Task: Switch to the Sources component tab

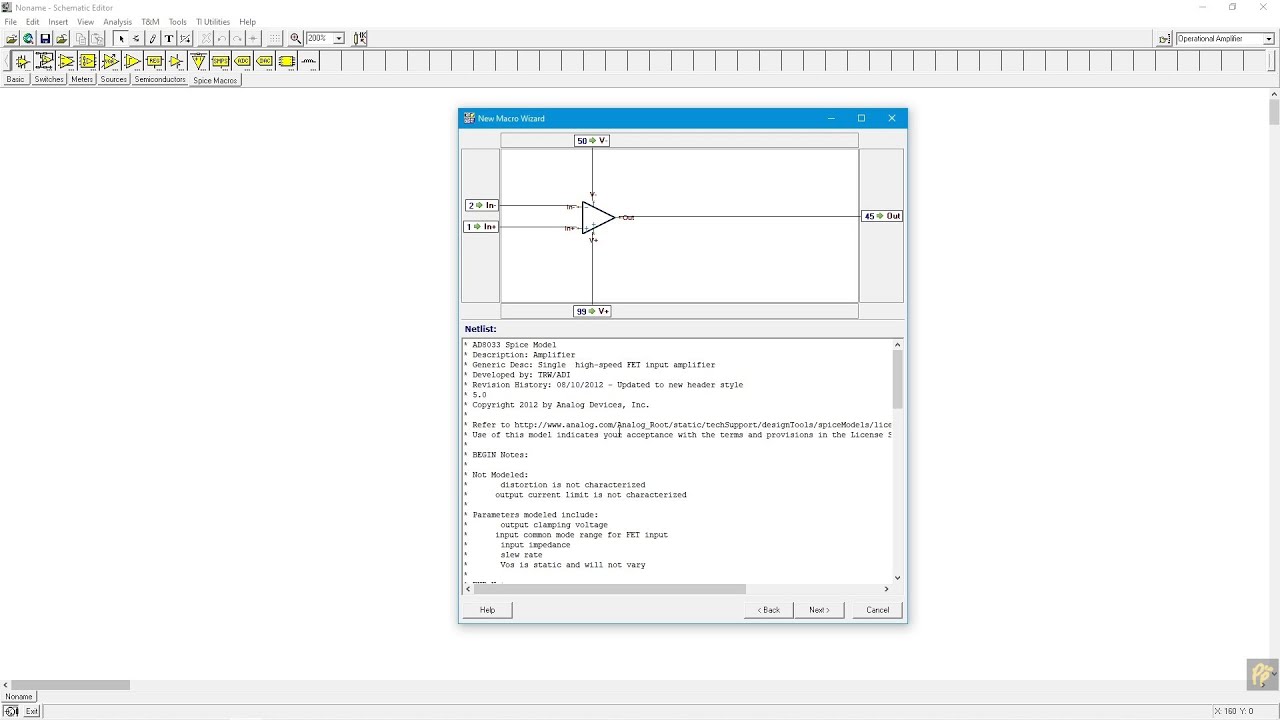Action: point(114,79)
